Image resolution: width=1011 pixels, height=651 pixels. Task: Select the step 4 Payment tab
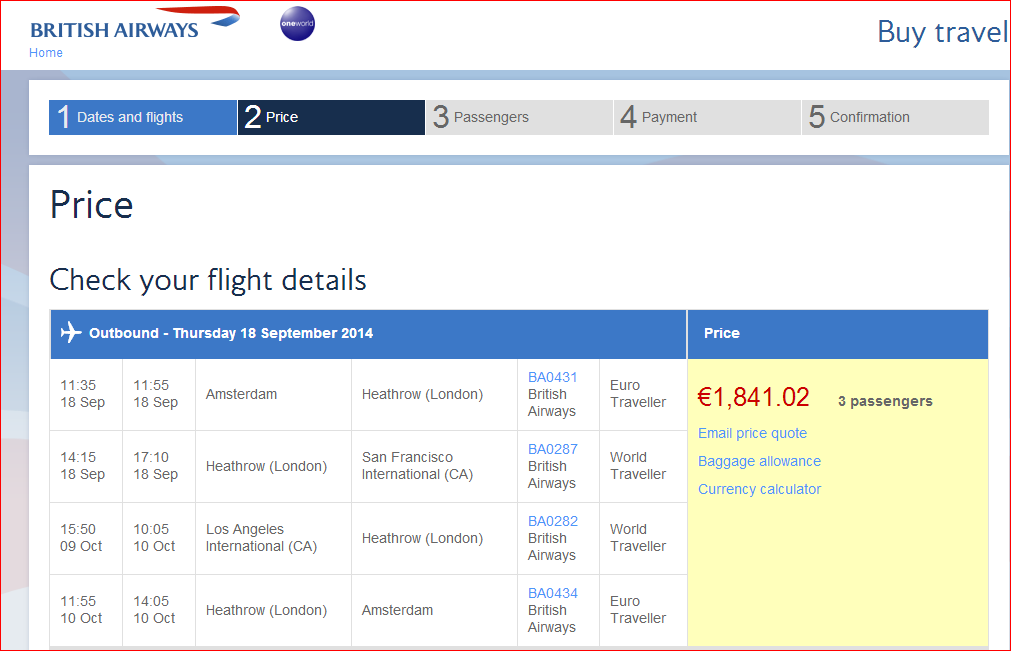point(706,117)
